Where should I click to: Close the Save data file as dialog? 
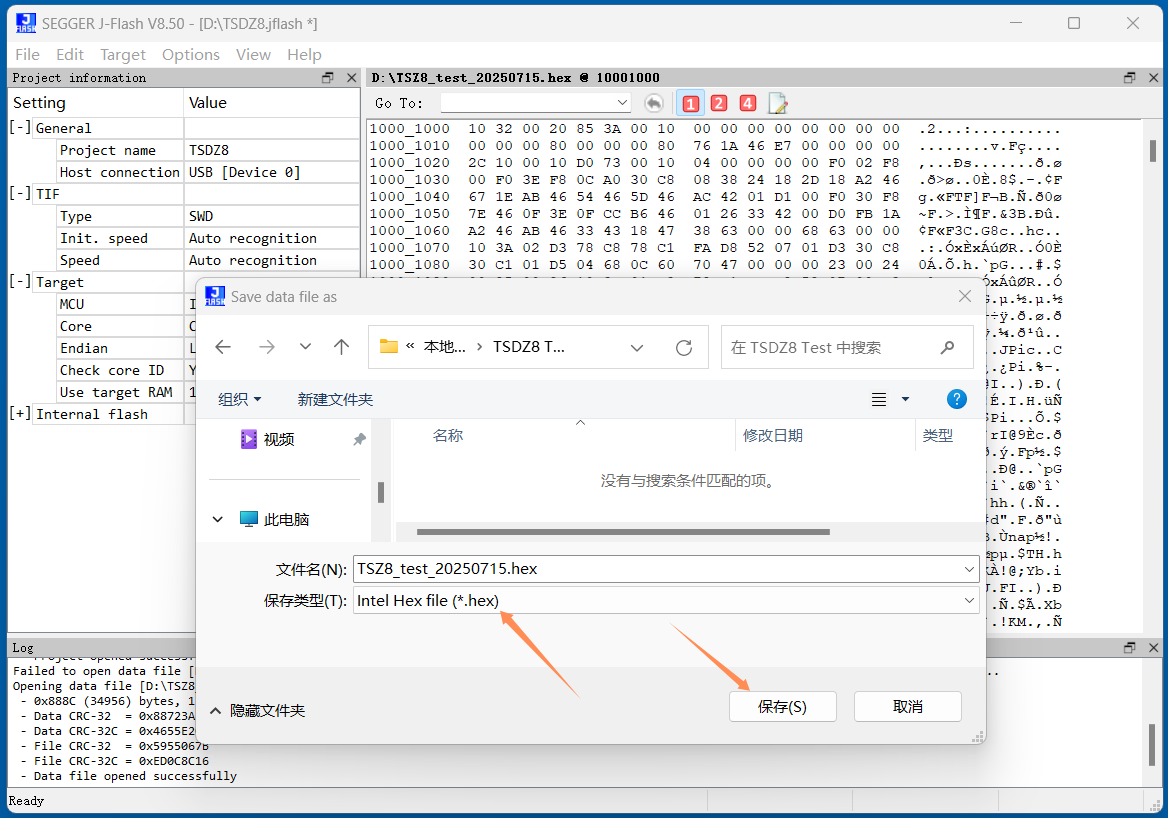click(x=965, y=297)
